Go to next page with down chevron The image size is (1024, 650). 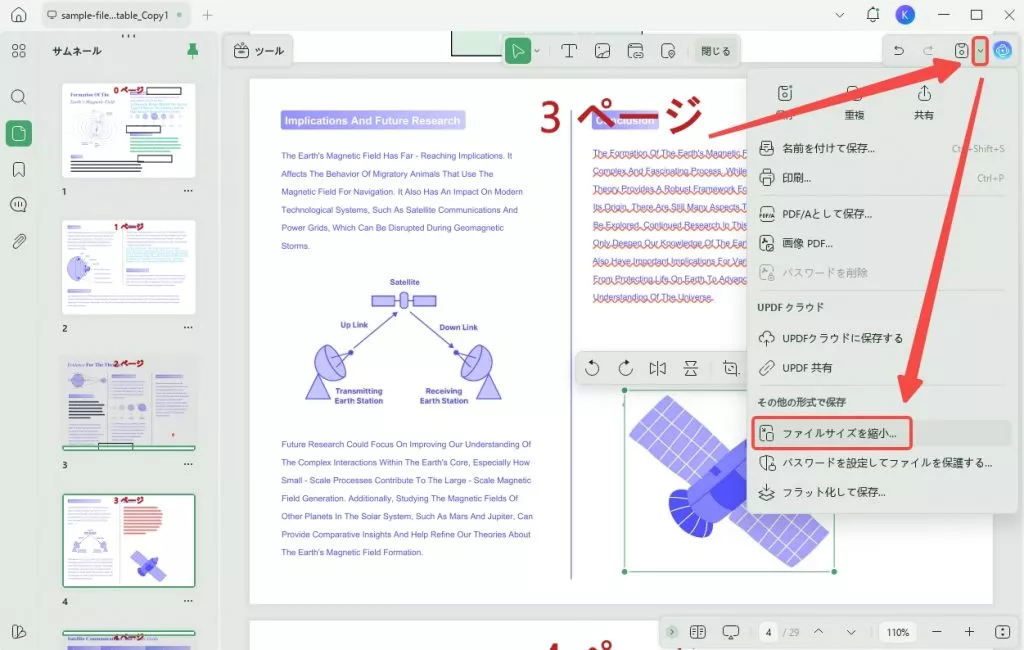click(x=850, y=632)
